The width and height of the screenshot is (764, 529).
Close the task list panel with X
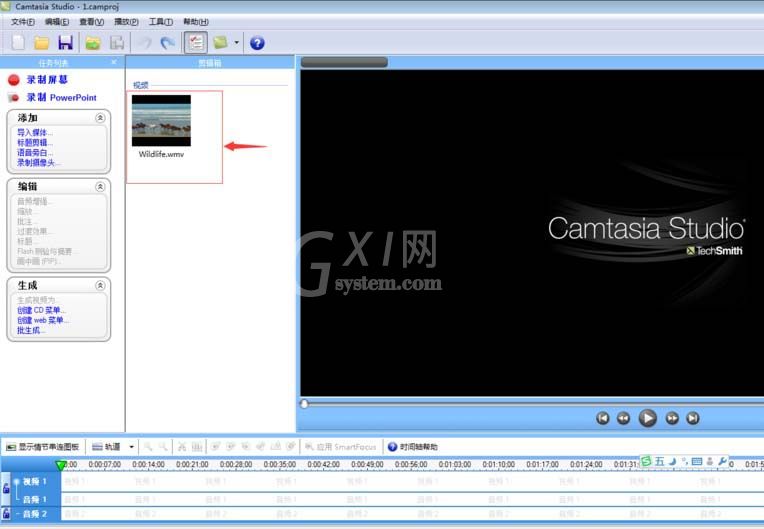coord(114,62)
